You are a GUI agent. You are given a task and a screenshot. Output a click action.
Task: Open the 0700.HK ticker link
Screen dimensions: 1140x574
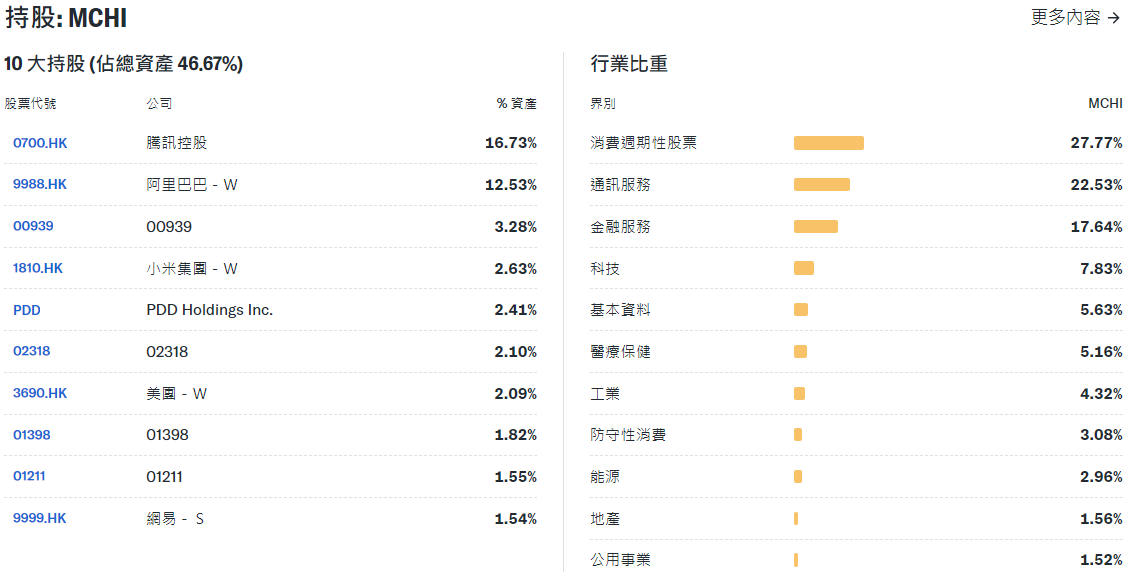pos(40,143)
